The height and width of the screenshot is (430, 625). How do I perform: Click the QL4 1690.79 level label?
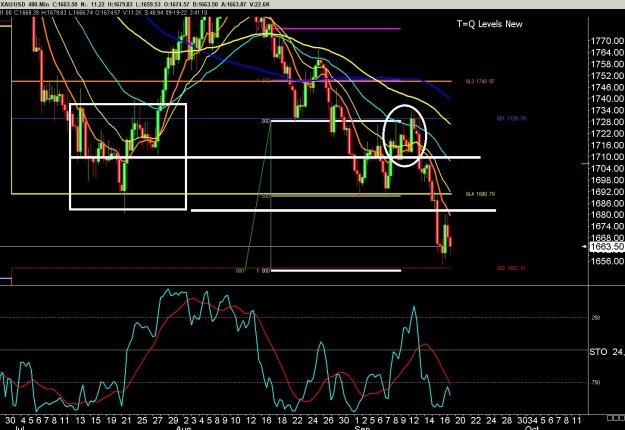pos(480,194)
